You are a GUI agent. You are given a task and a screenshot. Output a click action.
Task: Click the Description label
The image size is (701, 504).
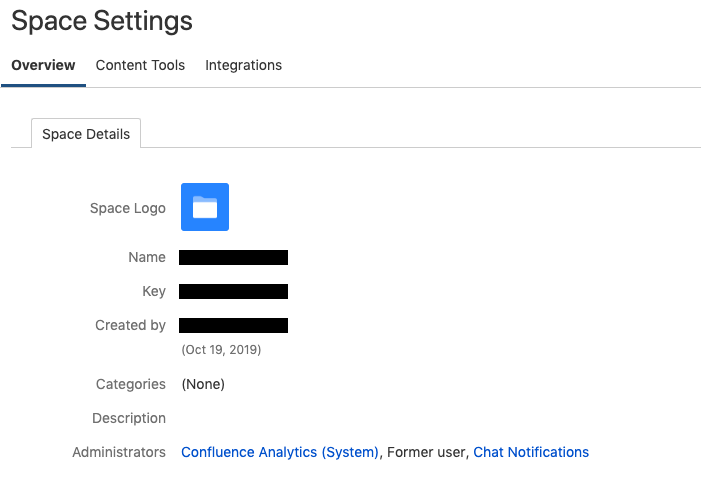129,418
